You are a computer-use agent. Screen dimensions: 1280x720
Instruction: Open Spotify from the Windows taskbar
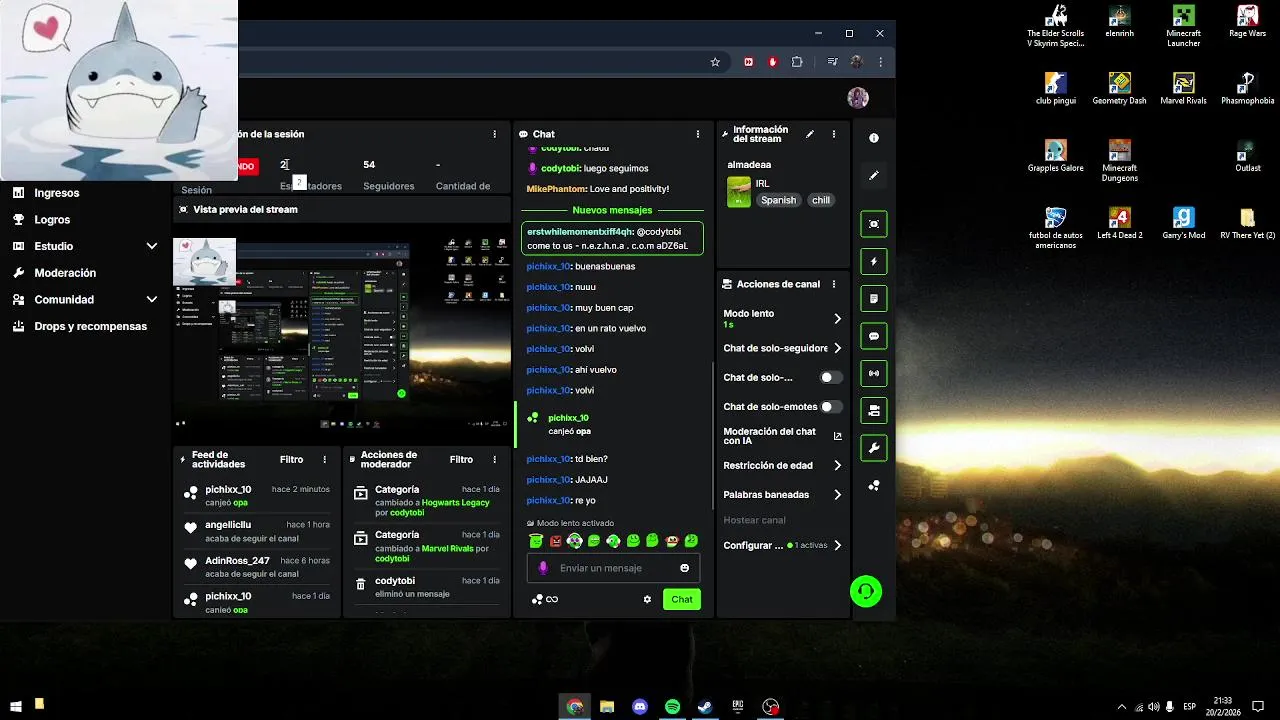point(673,706)
